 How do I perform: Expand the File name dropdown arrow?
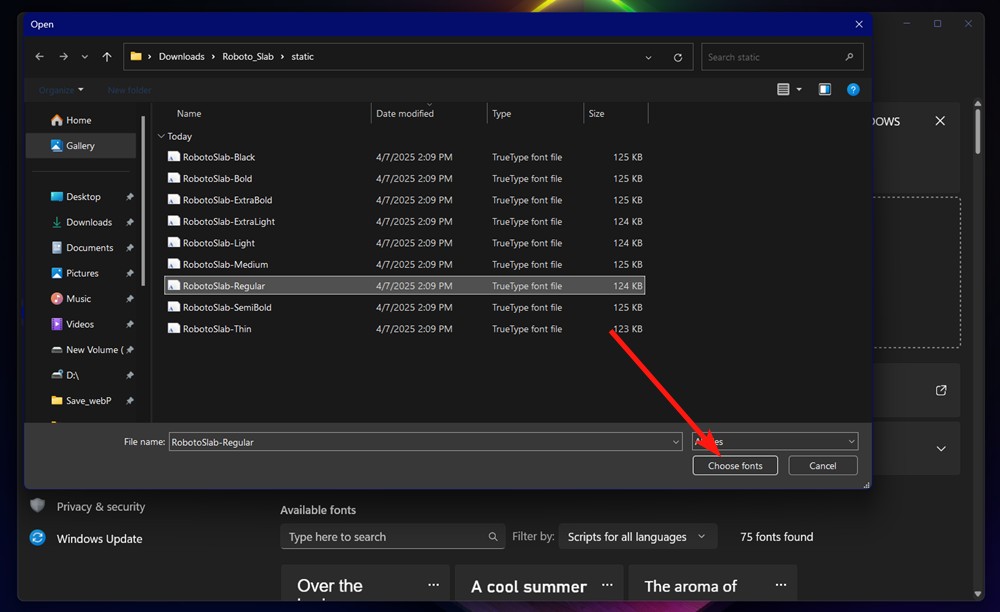coord(676,442)
